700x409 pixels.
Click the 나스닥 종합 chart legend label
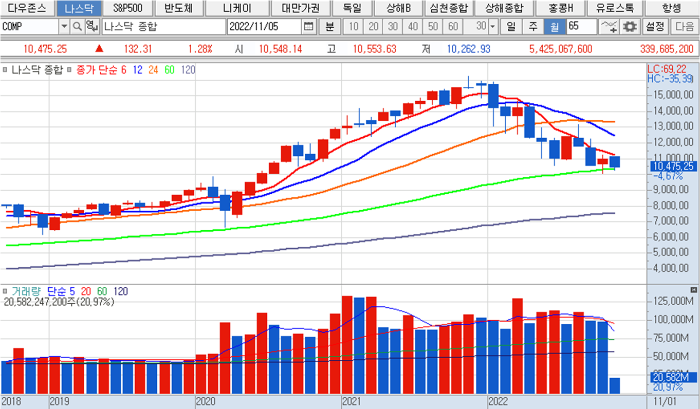point(37,70)
